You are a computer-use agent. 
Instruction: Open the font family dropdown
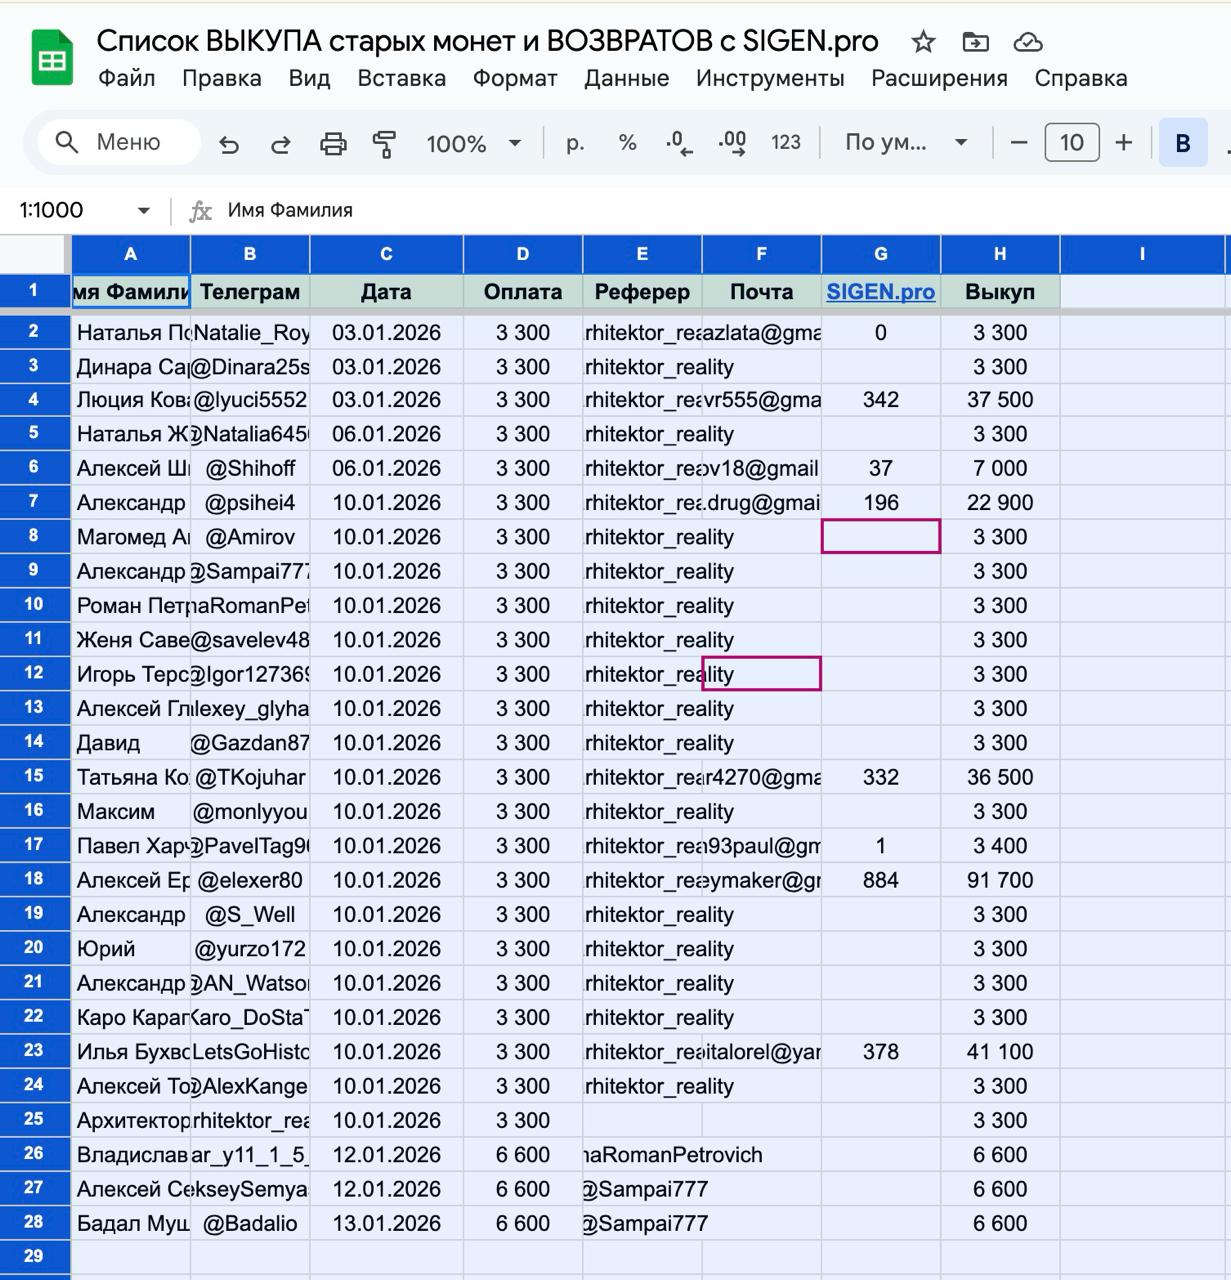[x=905, y=143]
